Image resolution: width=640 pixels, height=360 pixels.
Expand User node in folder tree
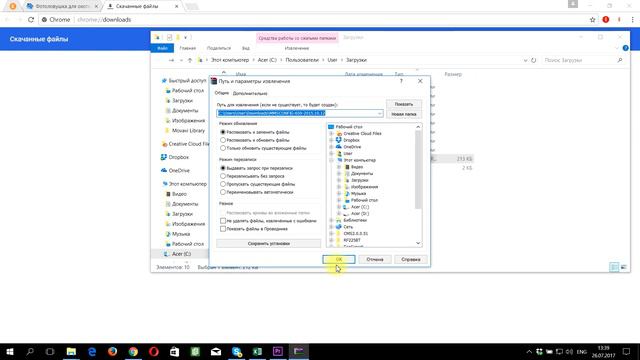(331, 153)
